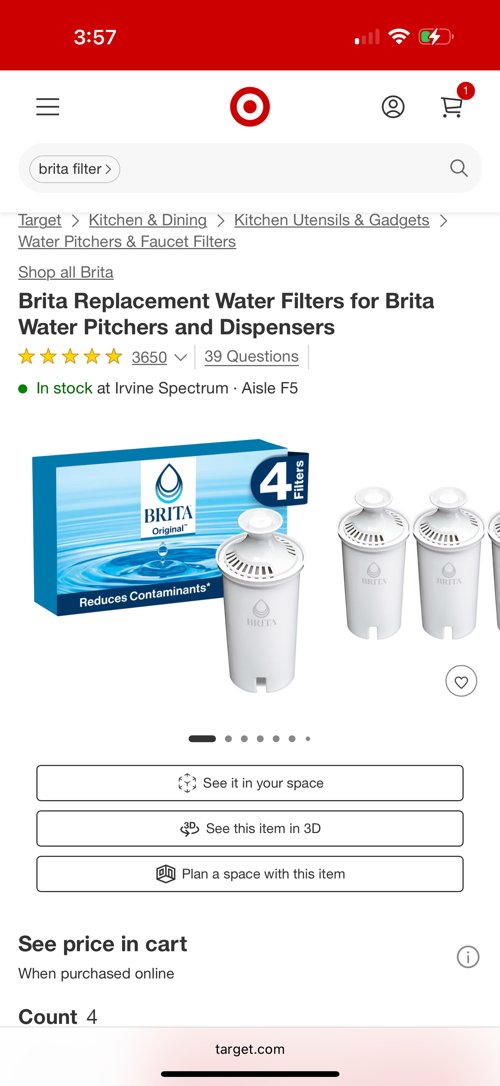Tap the target.com address bar
Screen dimensions: 500x1086
[250, 1049]
